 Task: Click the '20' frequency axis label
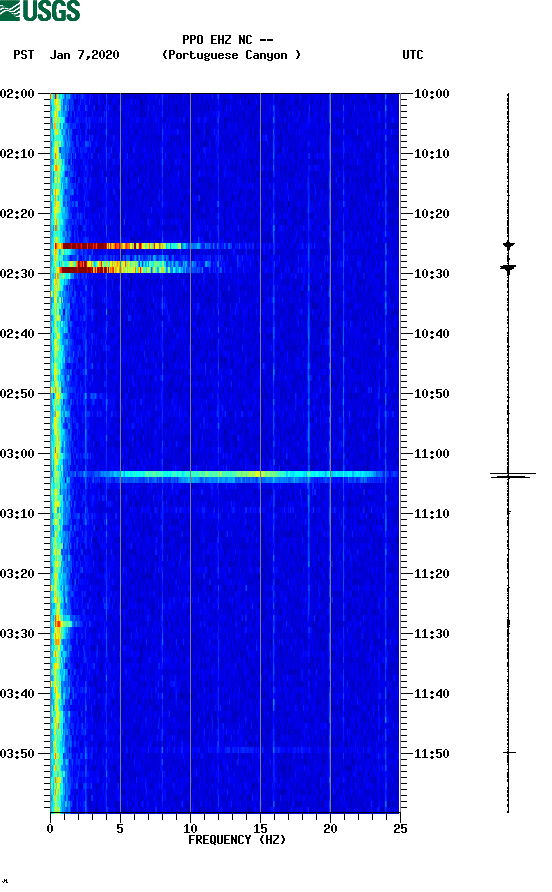click(330, 828)
